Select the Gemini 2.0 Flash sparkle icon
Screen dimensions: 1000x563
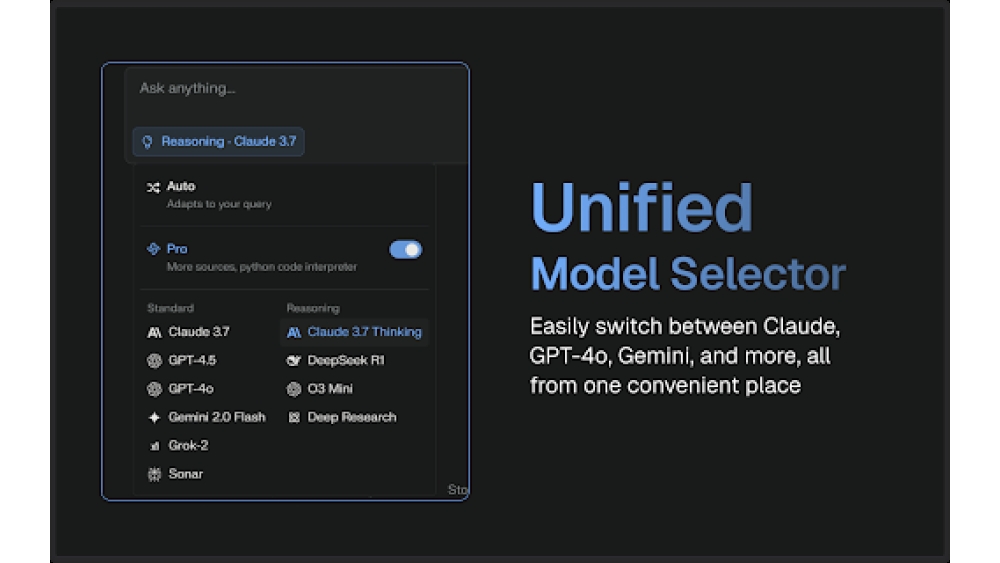point(154,417)
